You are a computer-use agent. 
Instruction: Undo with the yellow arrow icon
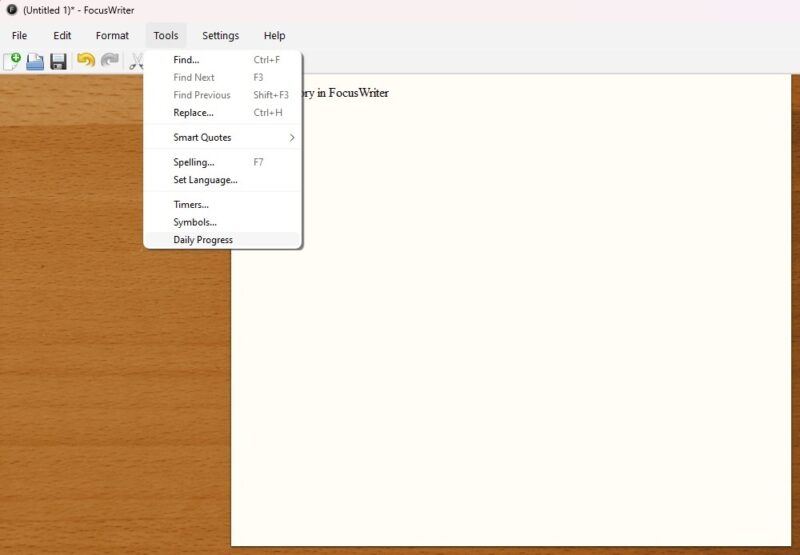click(x=86, y=61)
